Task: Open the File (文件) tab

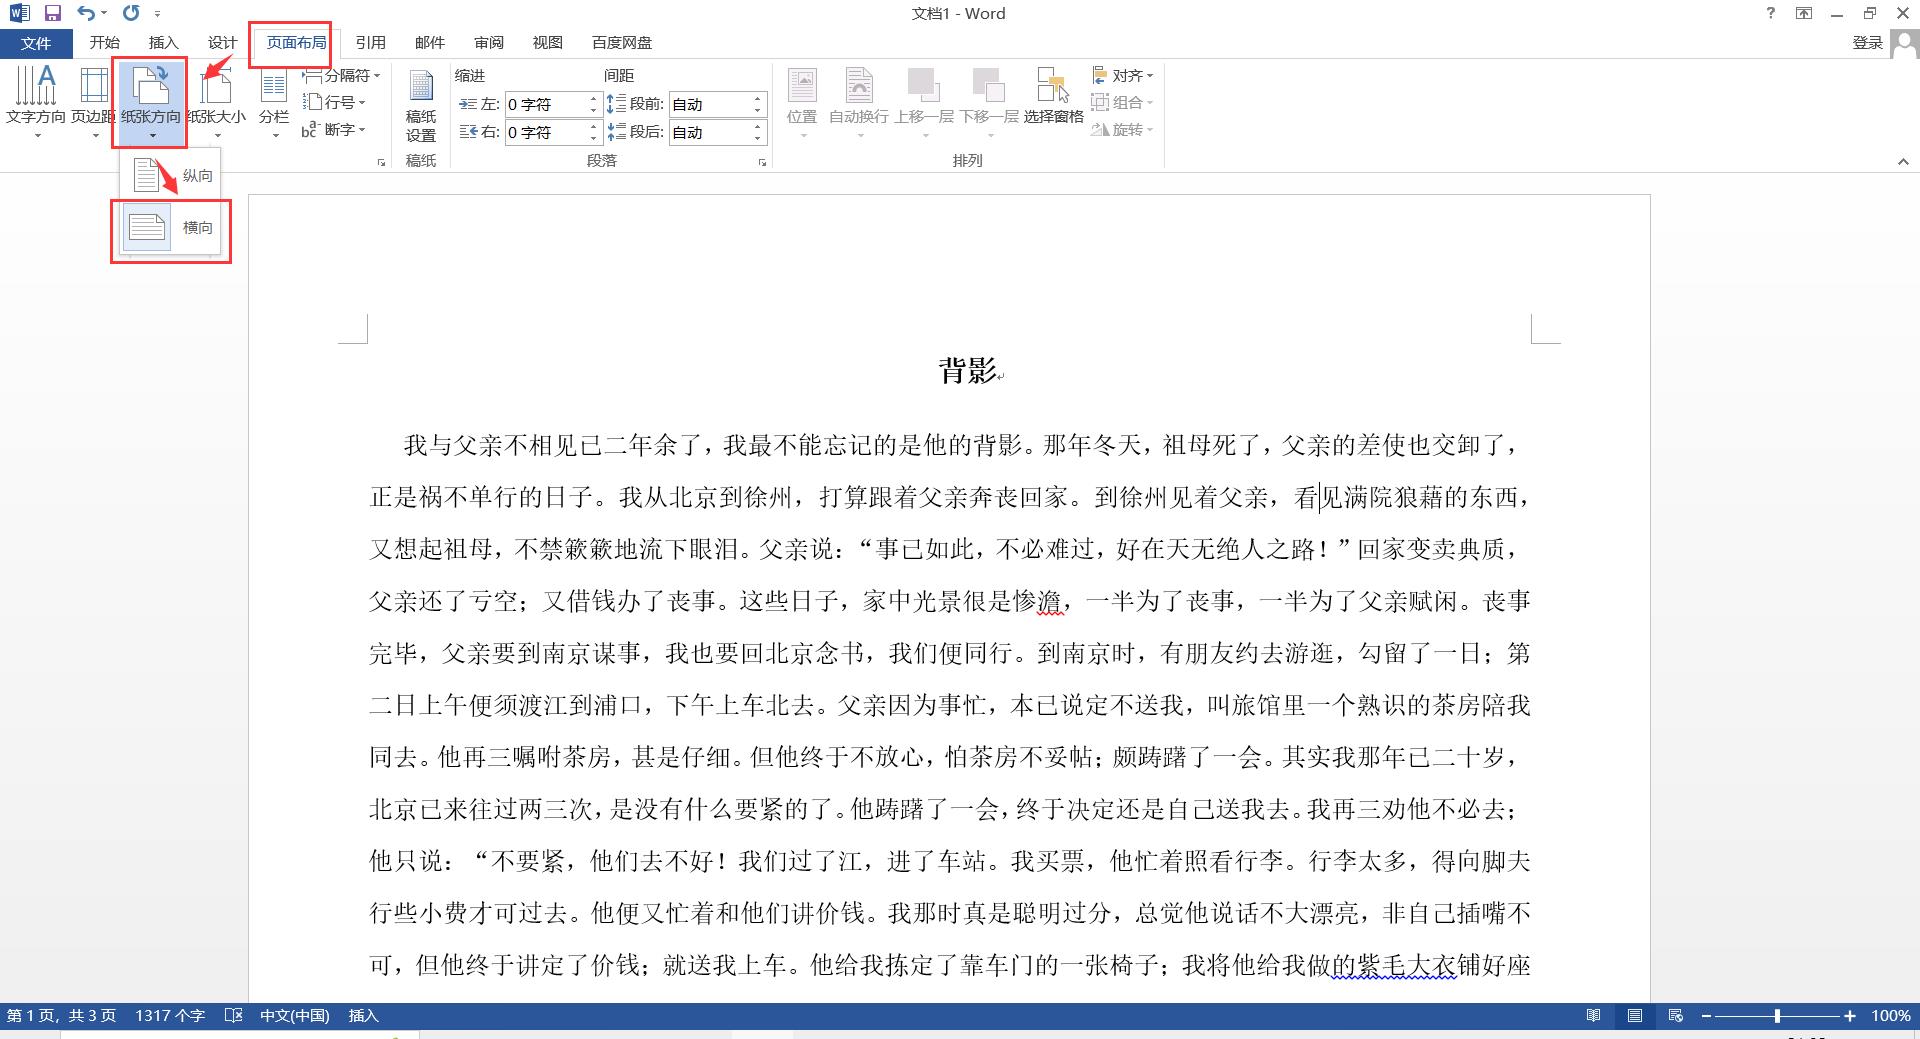Action: [x=36, y=43]
